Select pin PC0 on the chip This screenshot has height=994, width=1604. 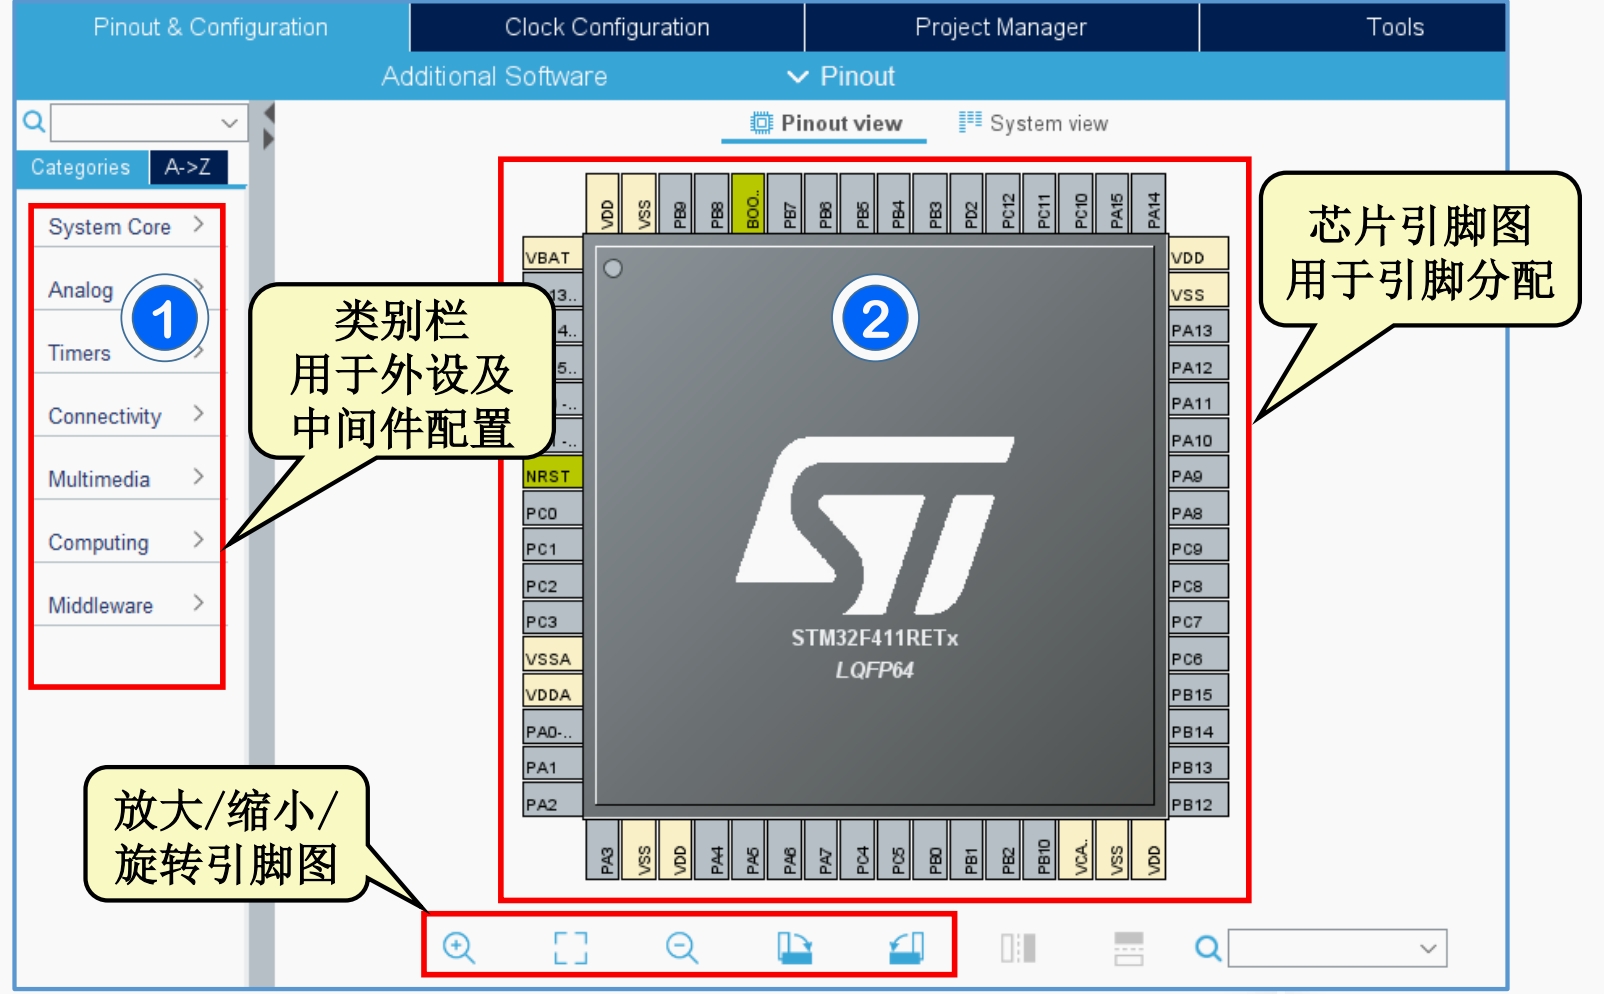(552, 513)
